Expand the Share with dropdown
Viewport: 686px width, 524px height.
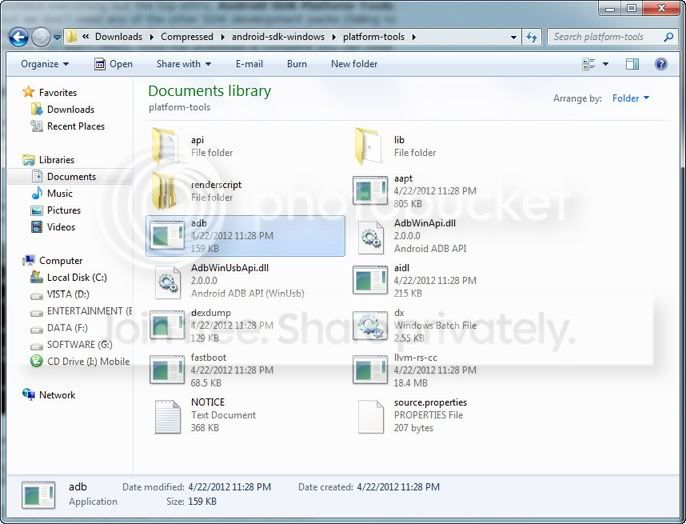click(184, 64)
